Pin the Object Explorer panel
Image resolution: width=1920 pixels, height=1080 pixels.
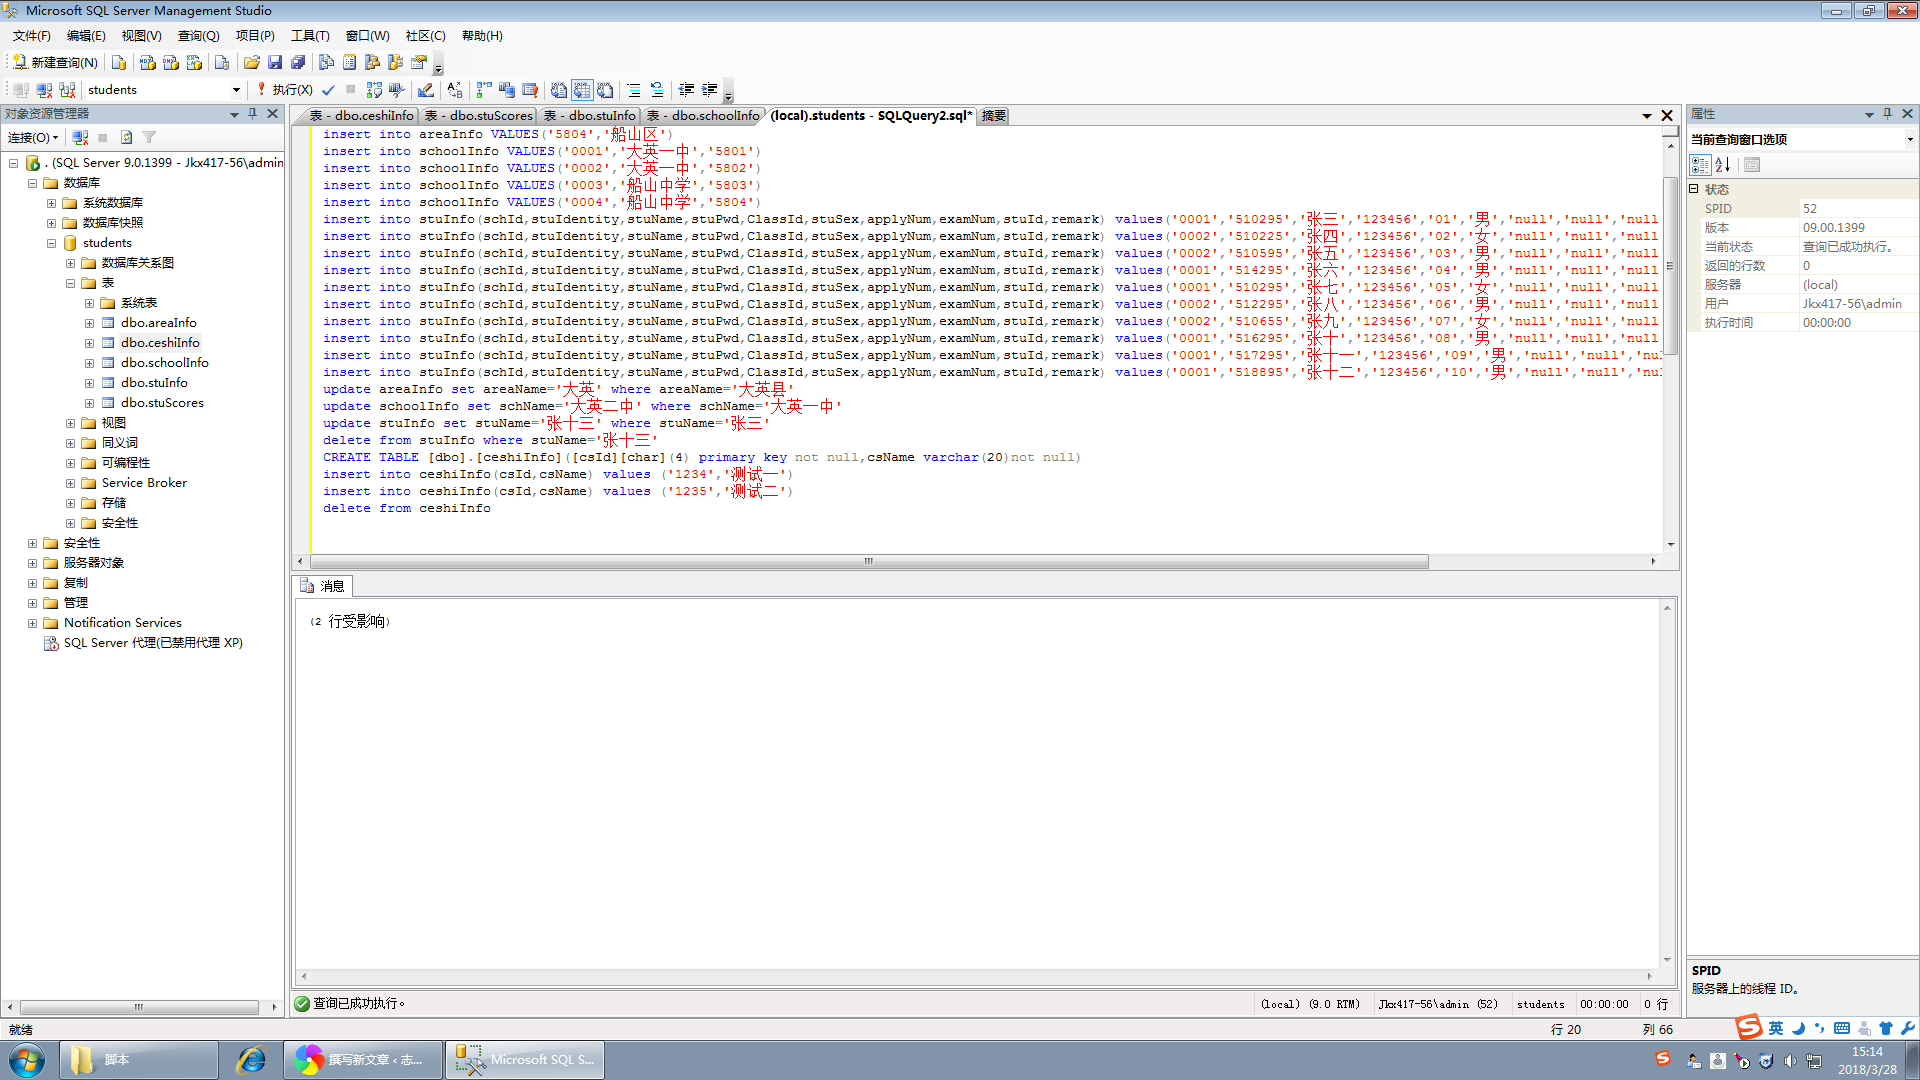(253, 114)
